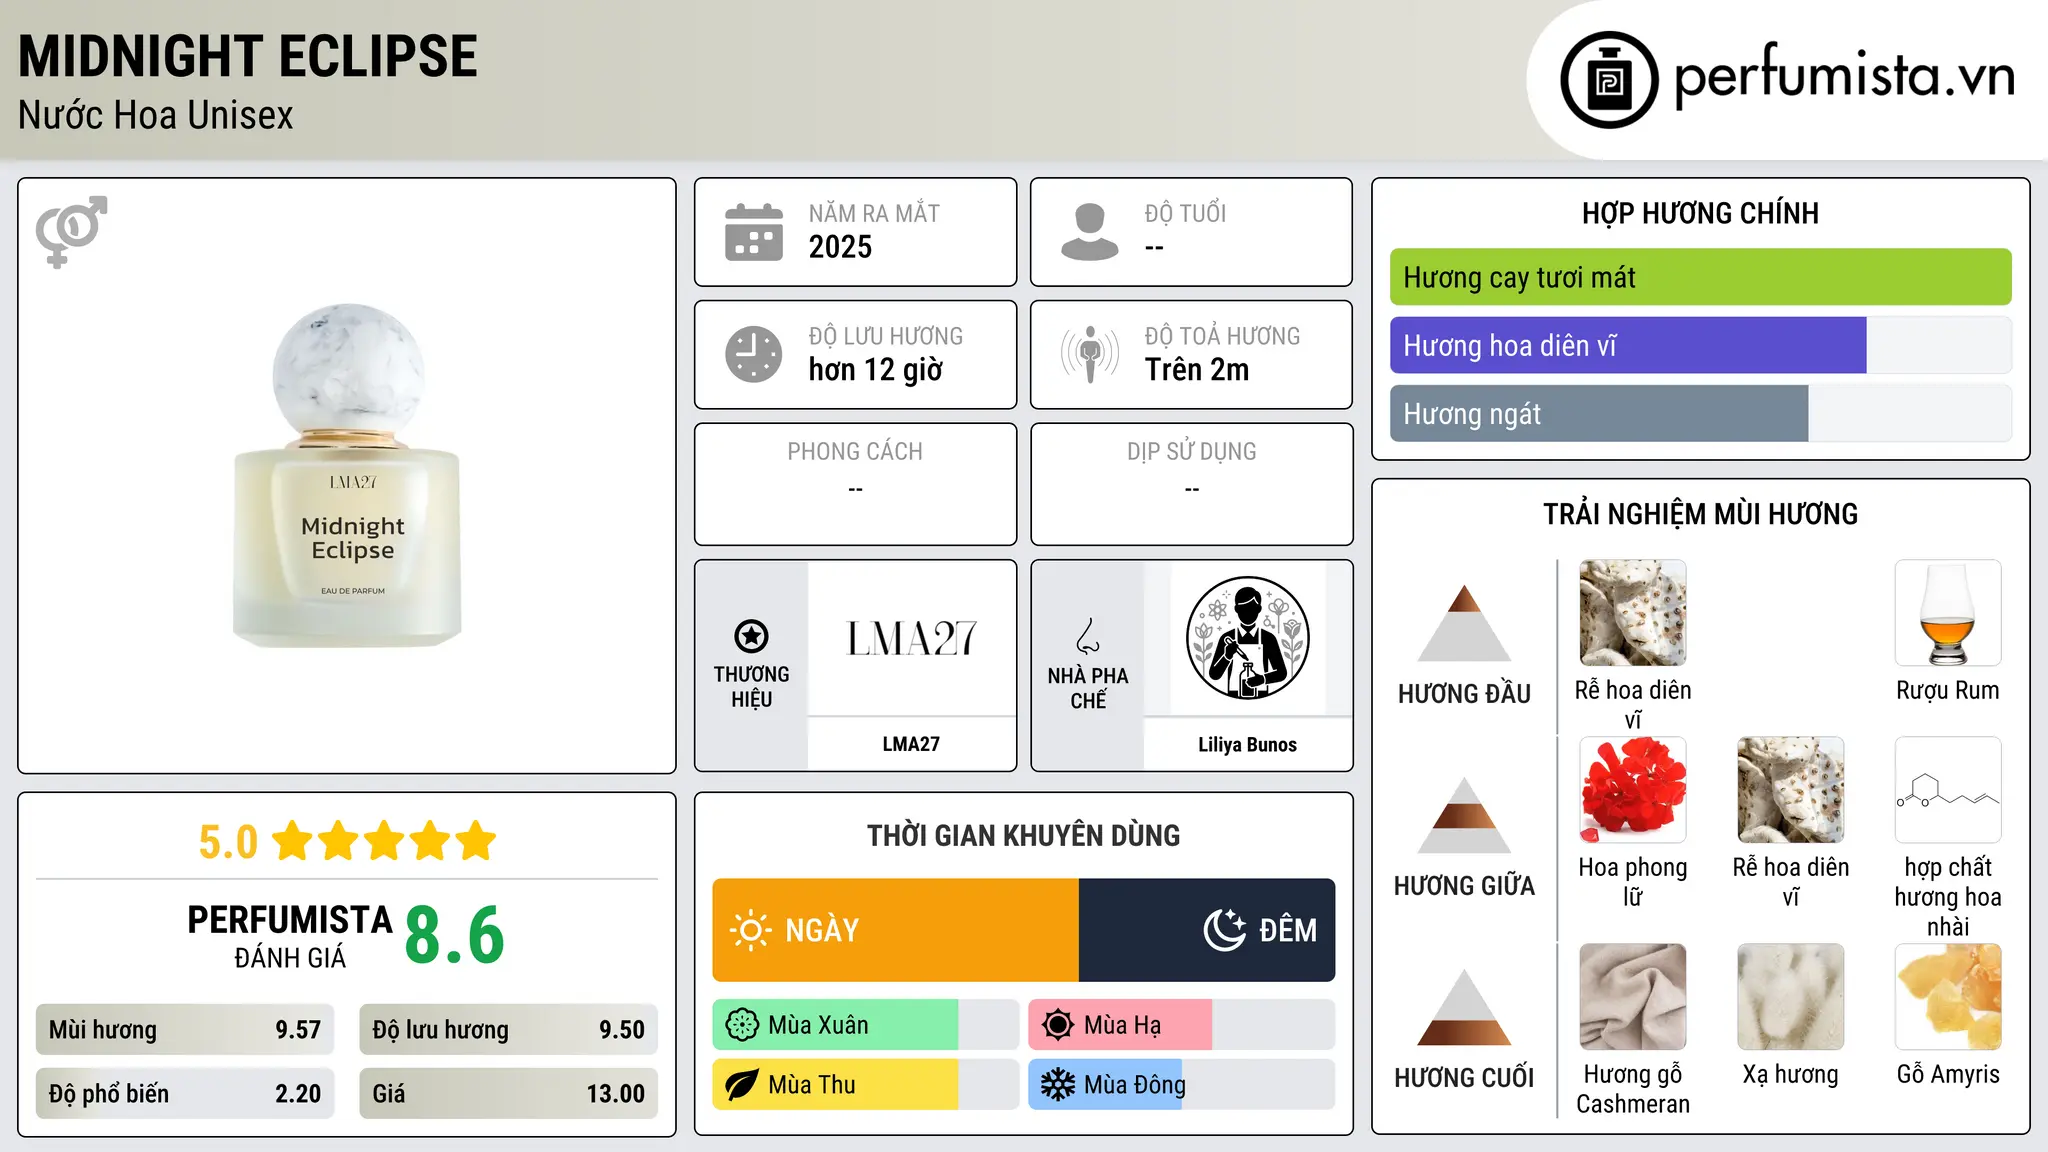
Task: Click the Perfumista 8.6 rating score
Action: [455, 935]
